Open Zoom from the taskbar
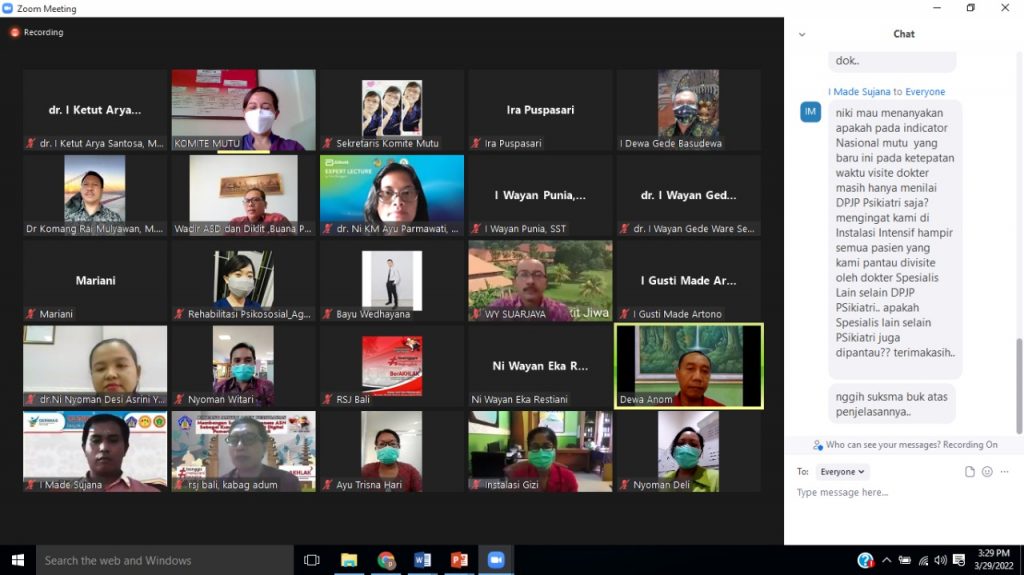The width and height of the screenshot is (1024, 575). 495,560
